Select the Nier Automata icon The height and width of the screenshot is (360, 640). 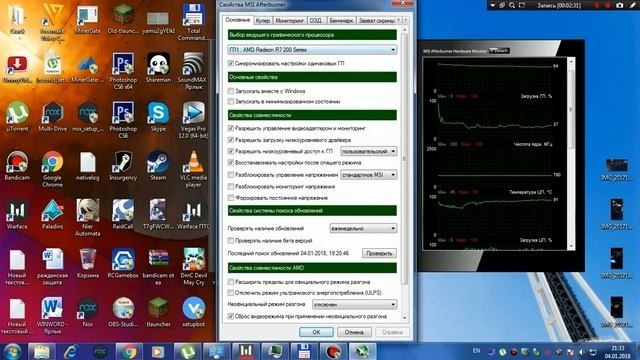pyautogui.click(x=87, y=218)
